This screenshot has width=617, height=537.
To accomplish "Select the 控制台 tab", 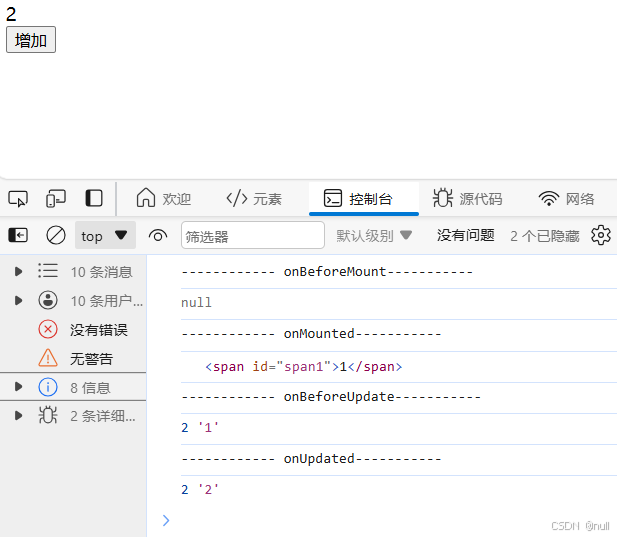I will 364,199.
